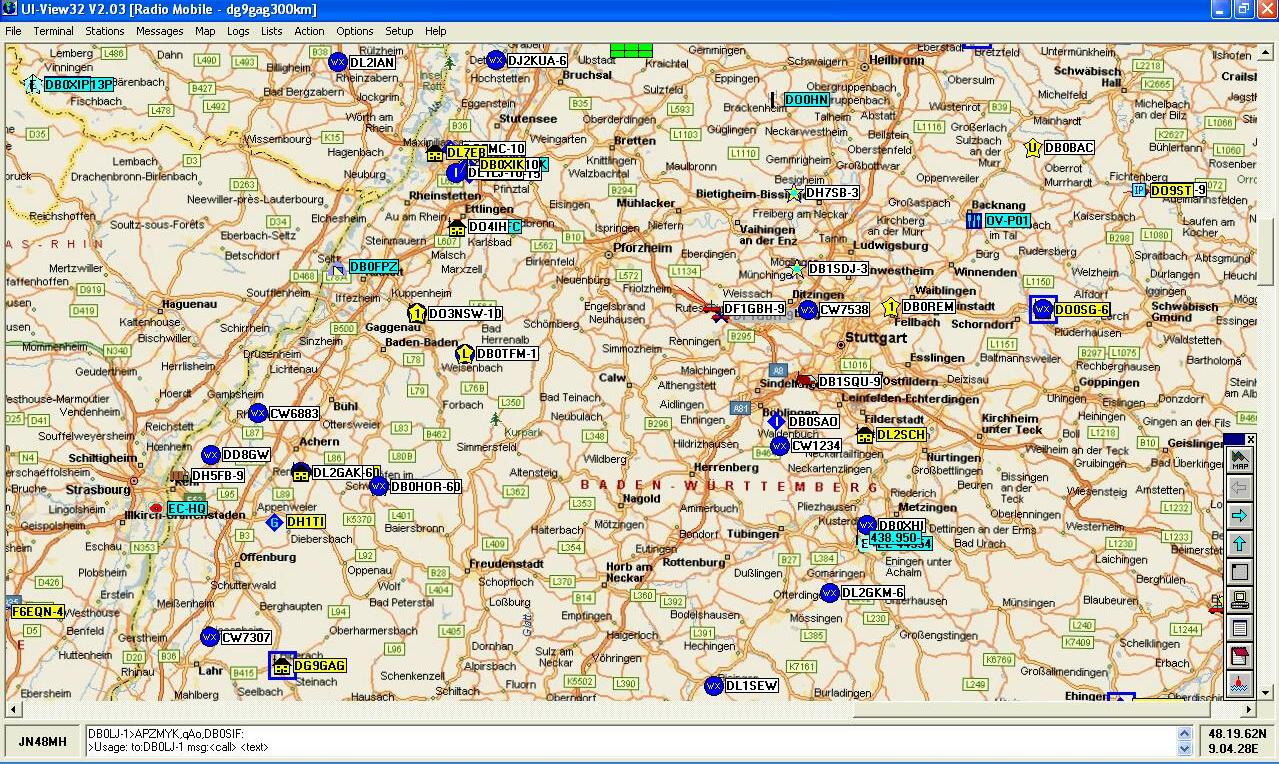Click the 438.950 frequency label
Screen dimensions: 1279x764
coord(894,538)
